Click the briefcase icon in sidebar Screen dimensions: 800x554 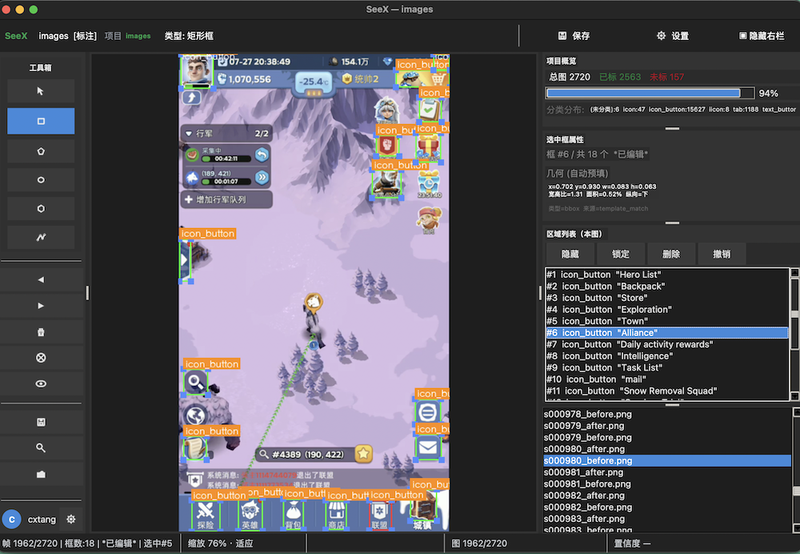[x=41, y=474]
